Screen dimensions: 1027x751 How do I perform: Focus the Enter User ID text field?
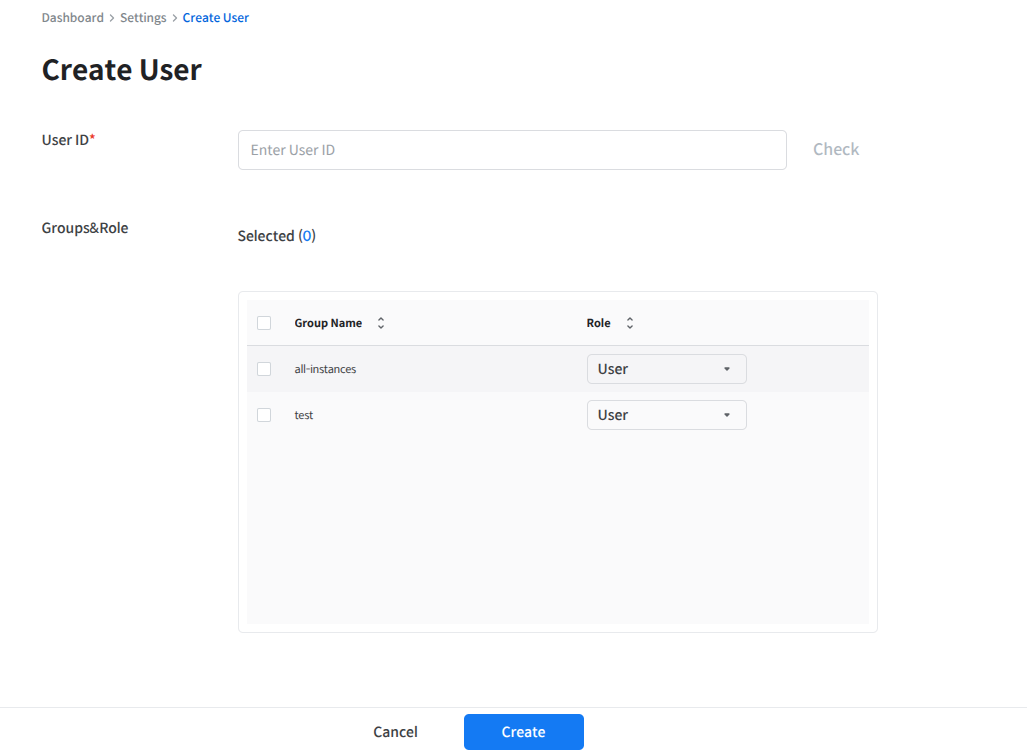point(512,150)
